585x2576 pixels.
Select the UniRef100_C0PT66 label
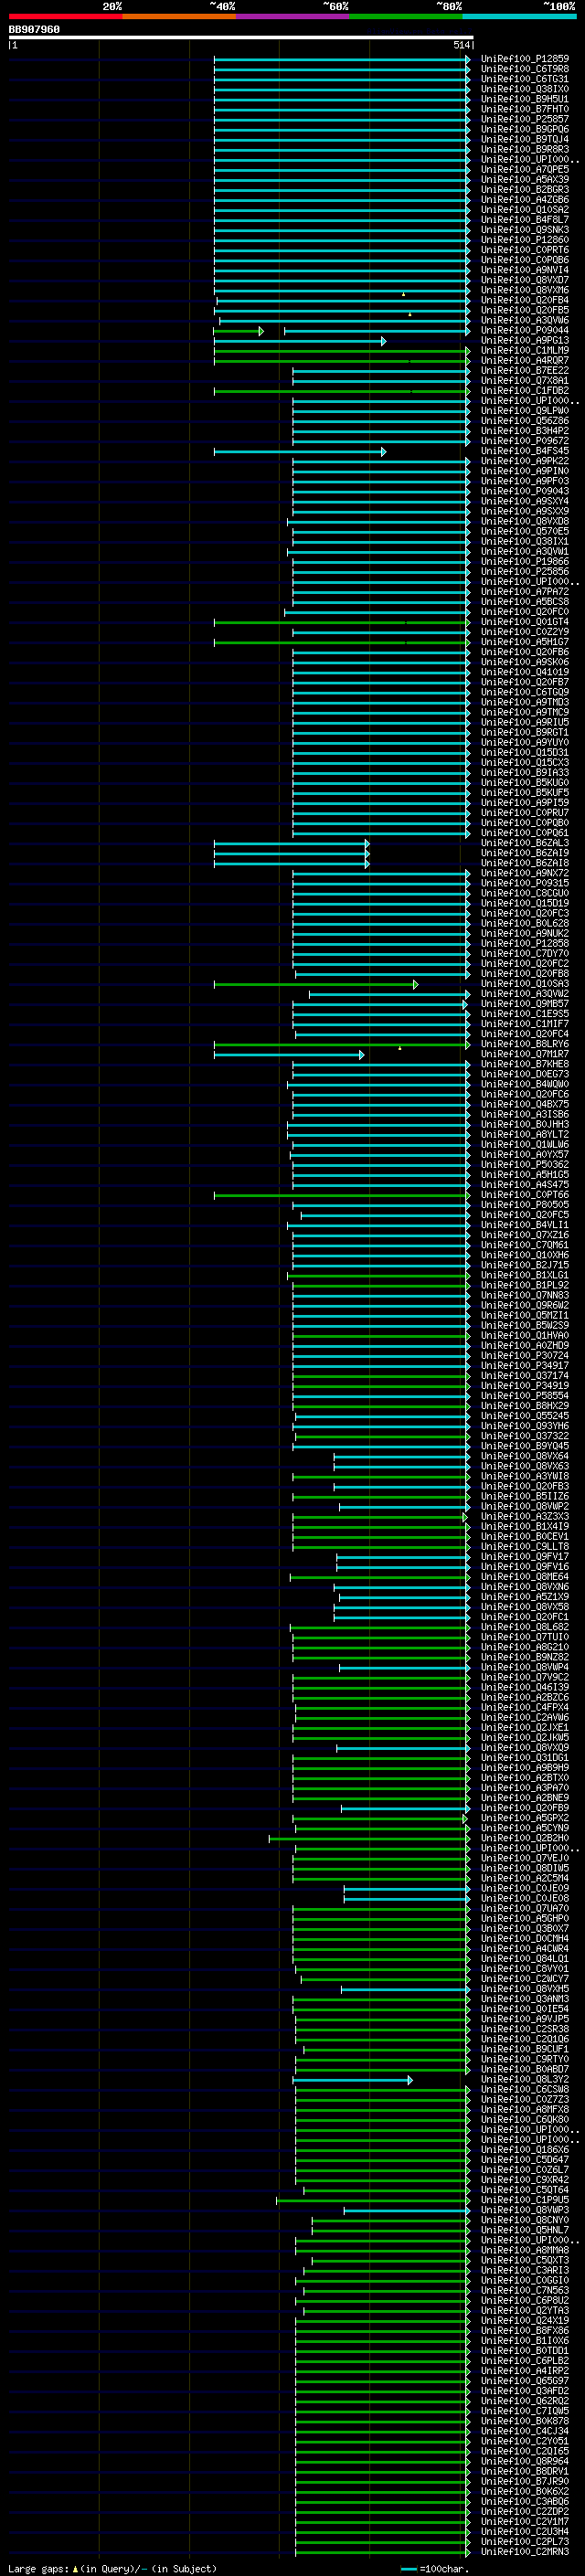click(525, 1195)
